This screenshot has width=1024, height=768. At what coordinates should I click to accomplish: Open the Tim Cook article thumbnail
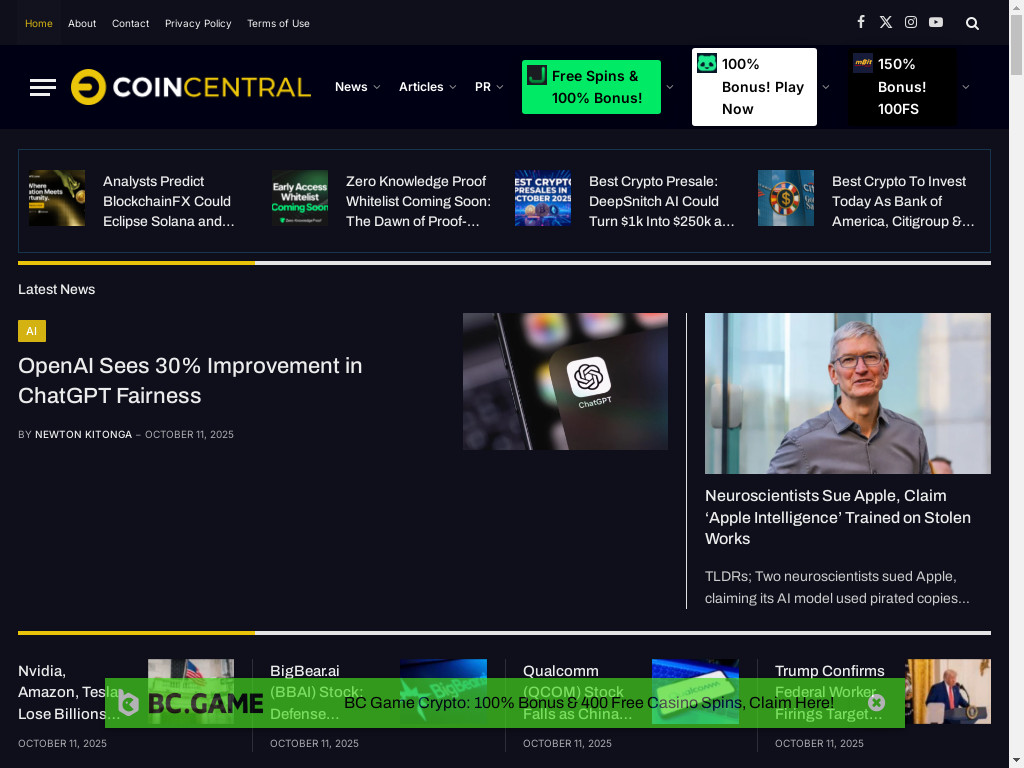[x=847, y=393]
